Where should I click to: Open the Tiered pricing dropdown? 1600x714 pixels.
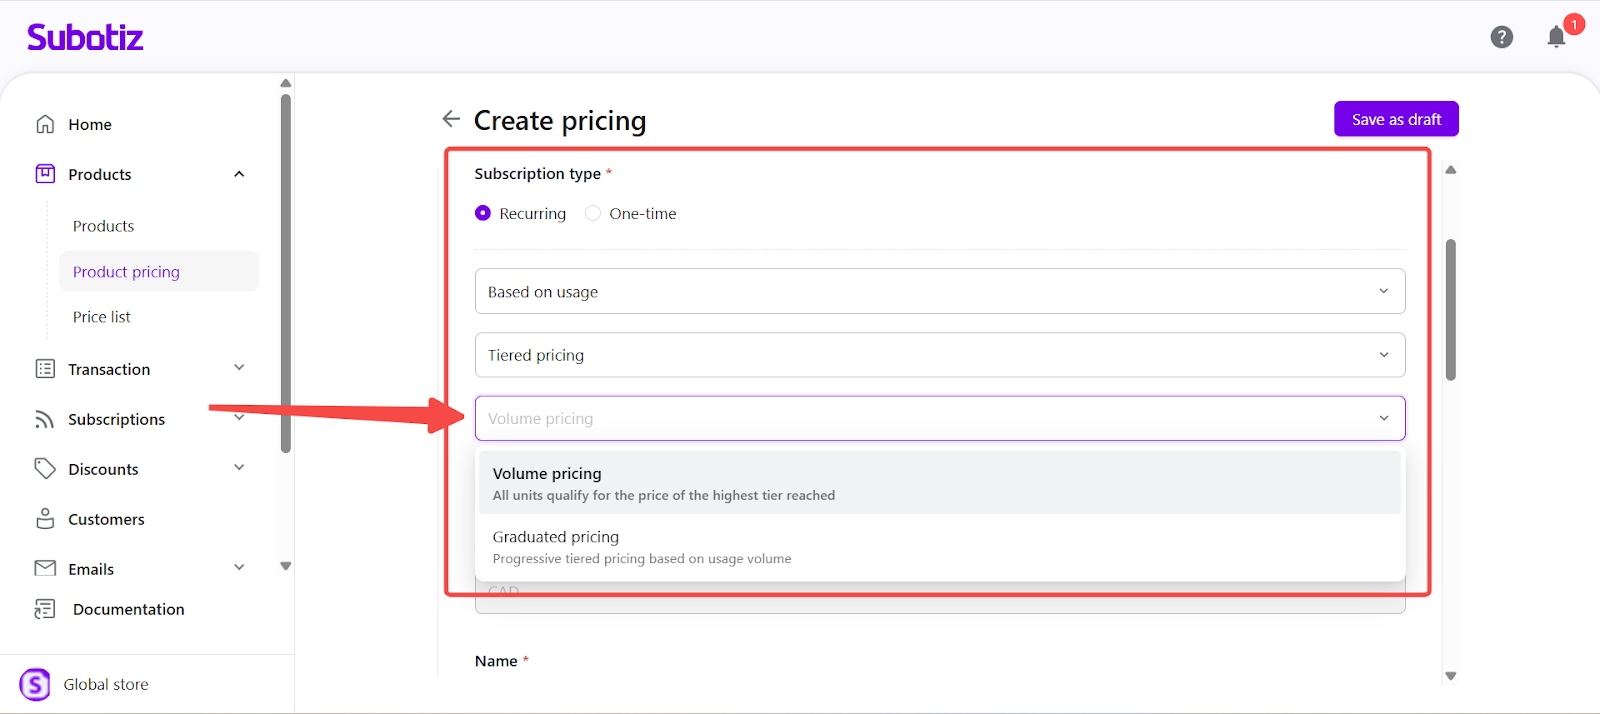click(939, 355)
